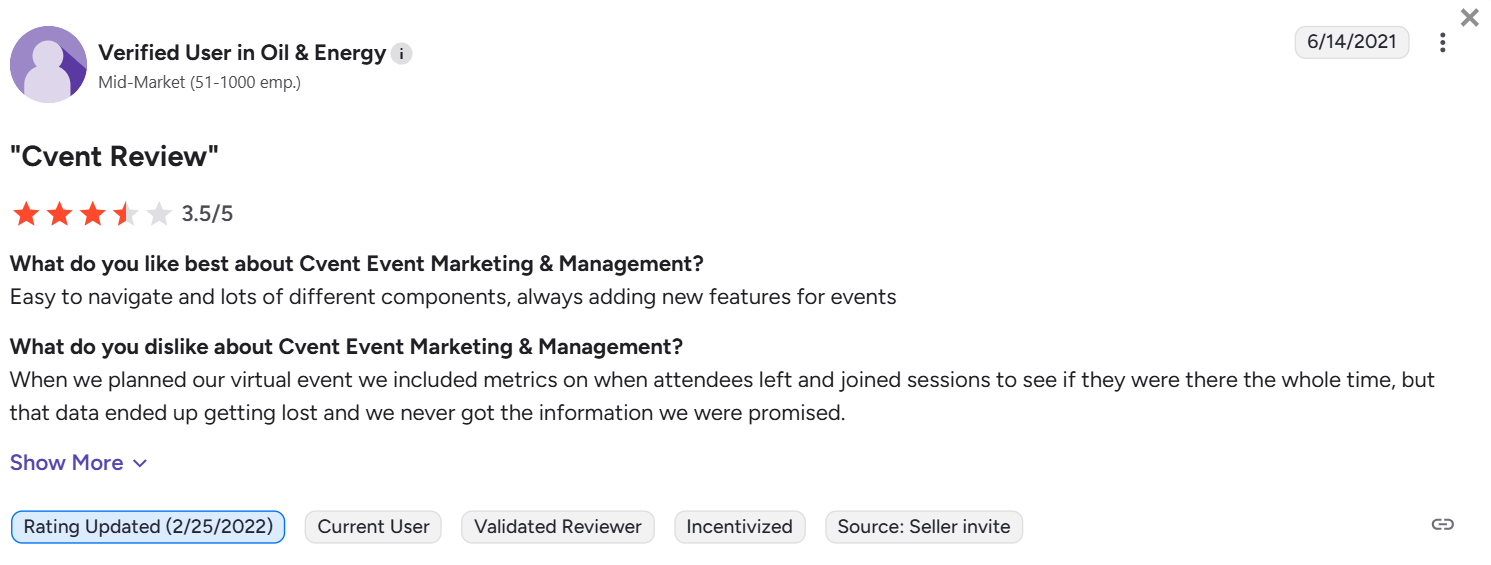Image resolution: width=1491 pixels, height=565 pixels.
Task: Click the first red rating star
Action: [26, 214]
